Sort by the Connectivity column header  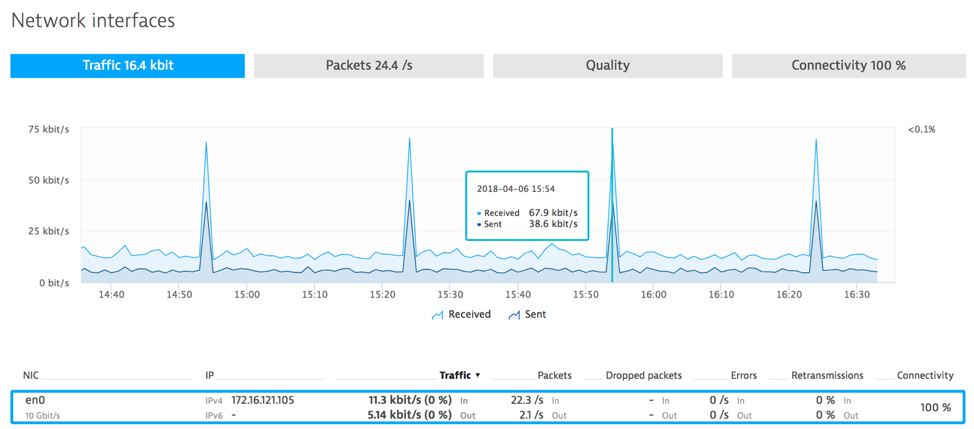point(925,376)
